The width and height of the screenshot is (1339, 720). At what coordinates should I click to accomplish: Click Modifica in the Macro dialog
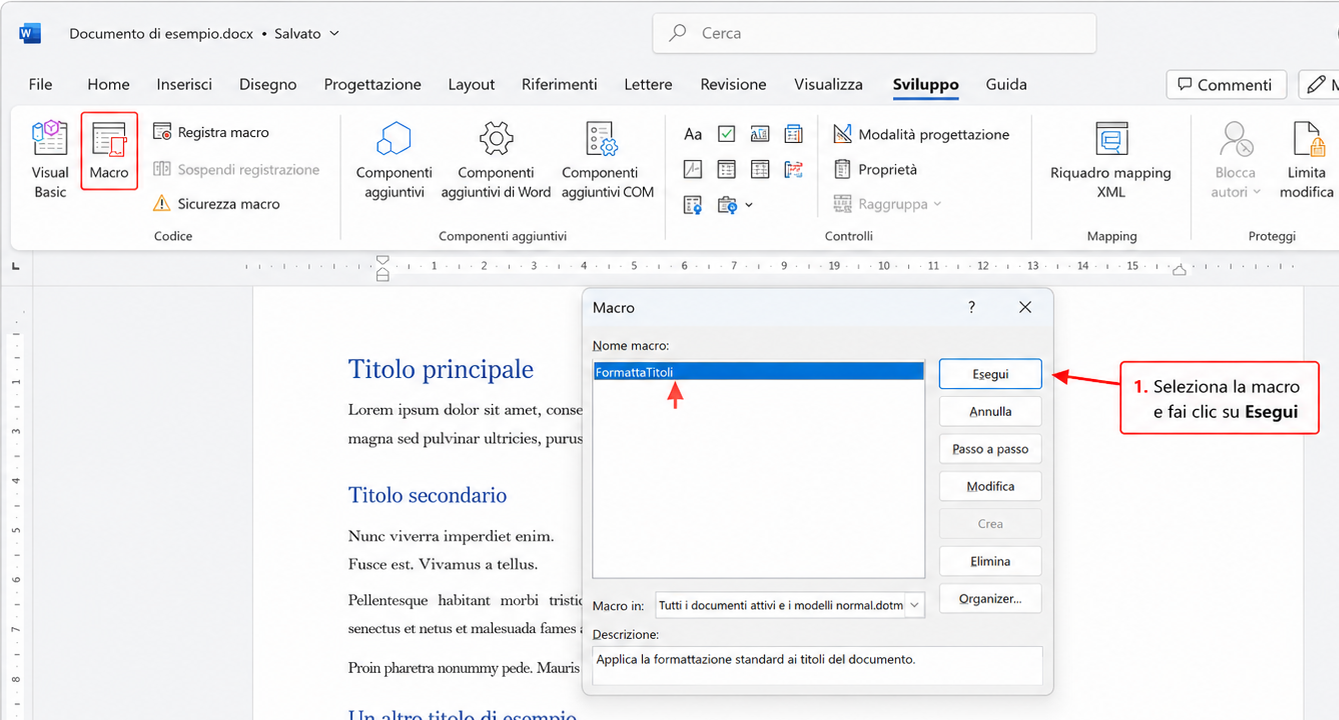click(x=990, y=486)
